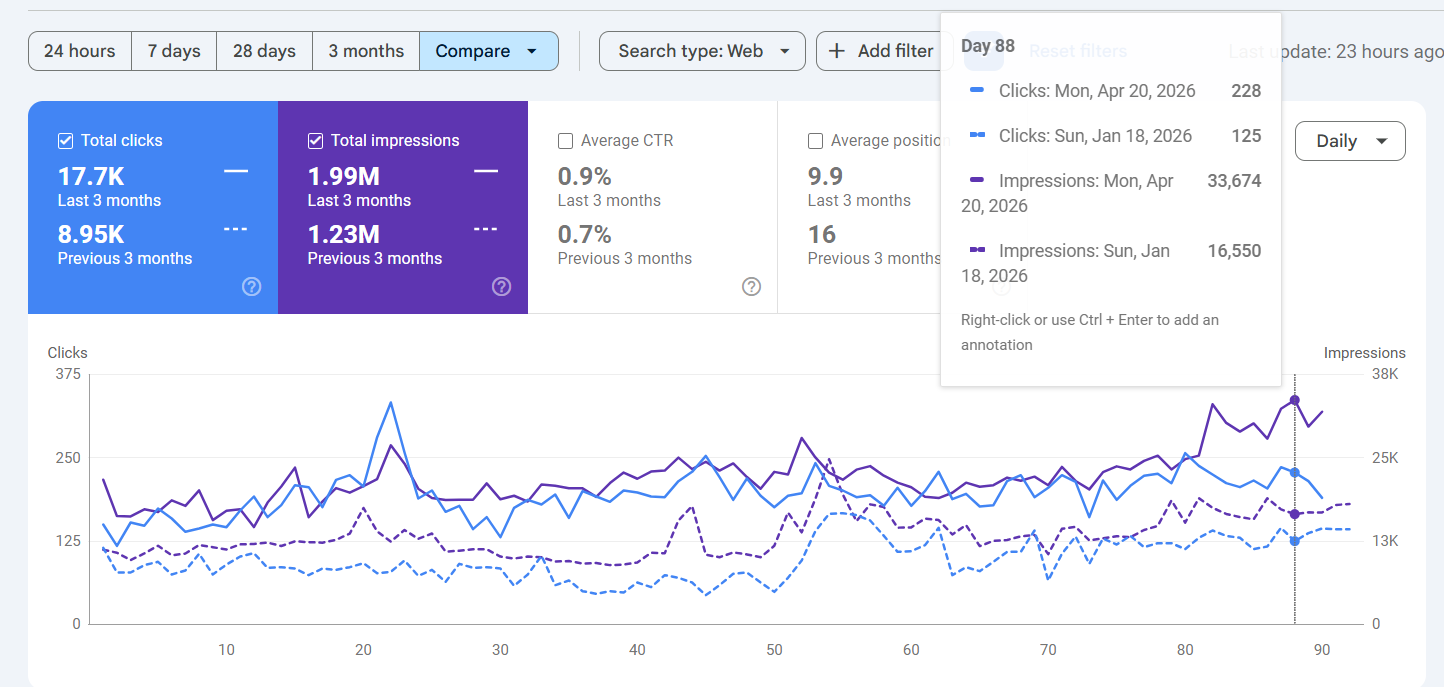
Task: Click the 50 day label on x-axis
Action: 774,650
